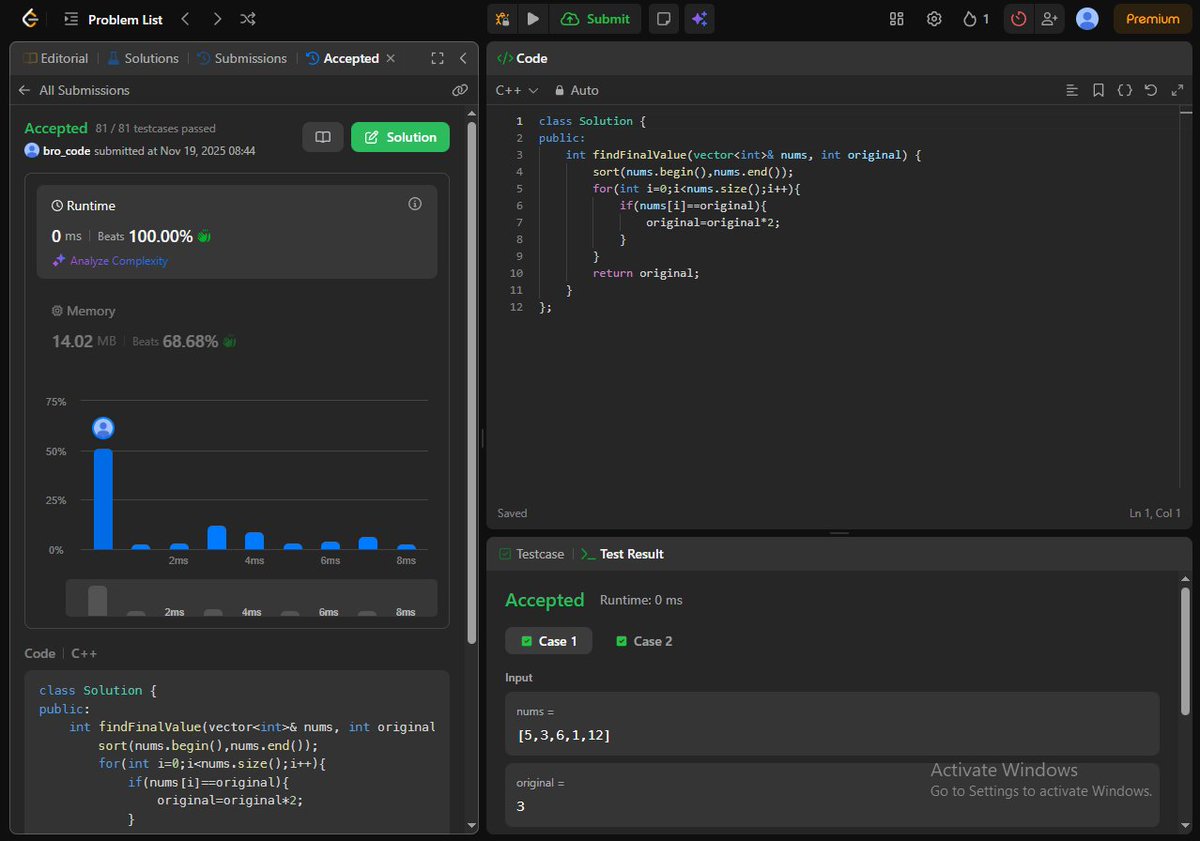Open LeetCode settings gear icon
Image resolution: width=1200 pixels, height=841 pixels.
click(x=933, y=18)
